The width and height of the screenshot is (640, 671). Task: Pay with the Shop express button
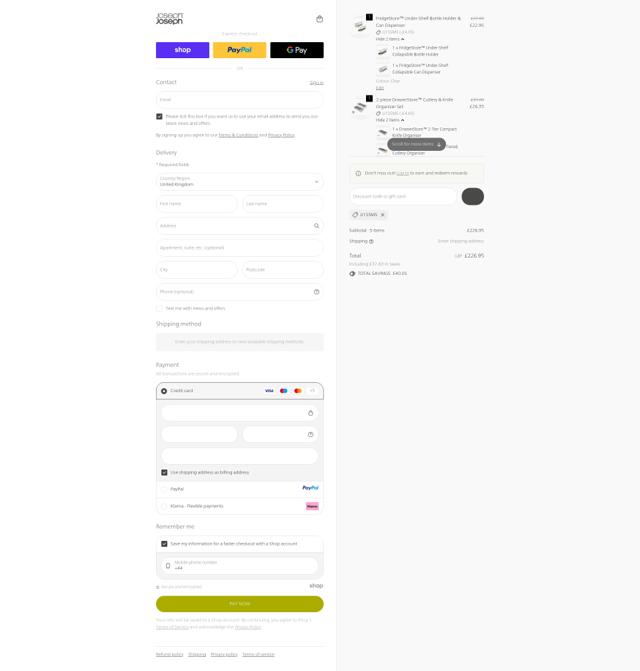(x=183, y=50)
